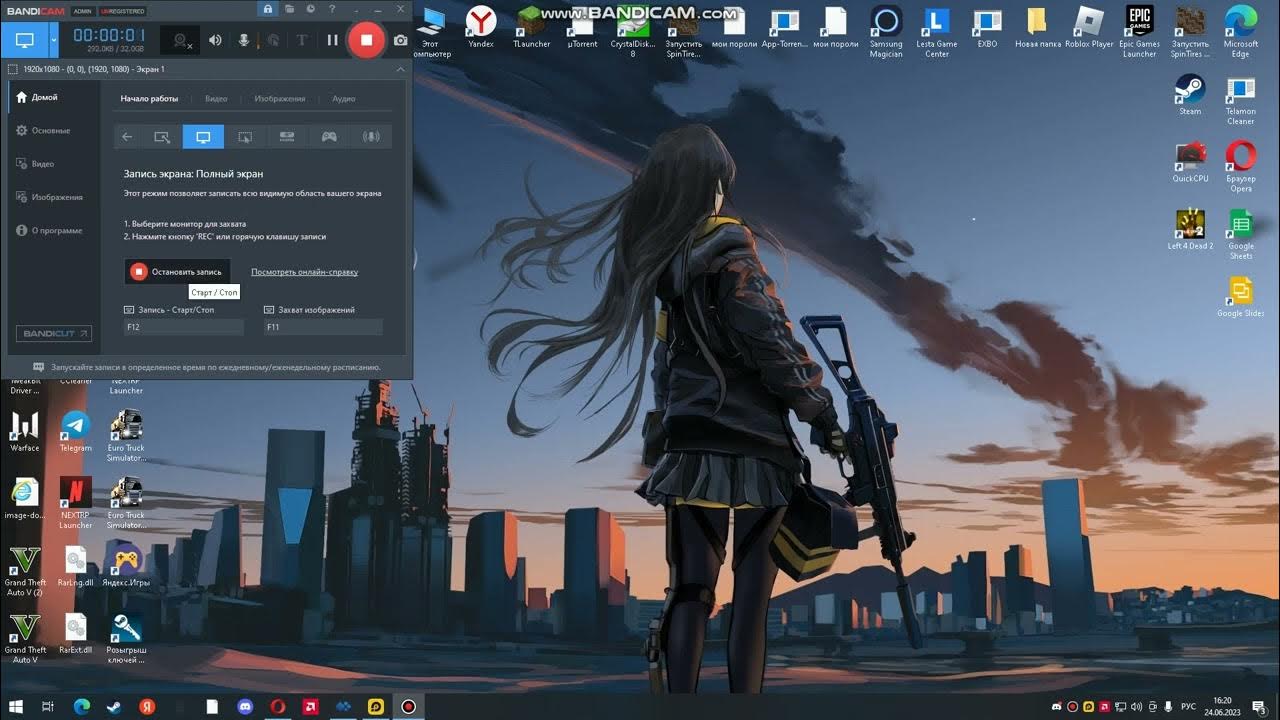
Task: Open the Изображения section in sidebar
Action: pos(49,197)
